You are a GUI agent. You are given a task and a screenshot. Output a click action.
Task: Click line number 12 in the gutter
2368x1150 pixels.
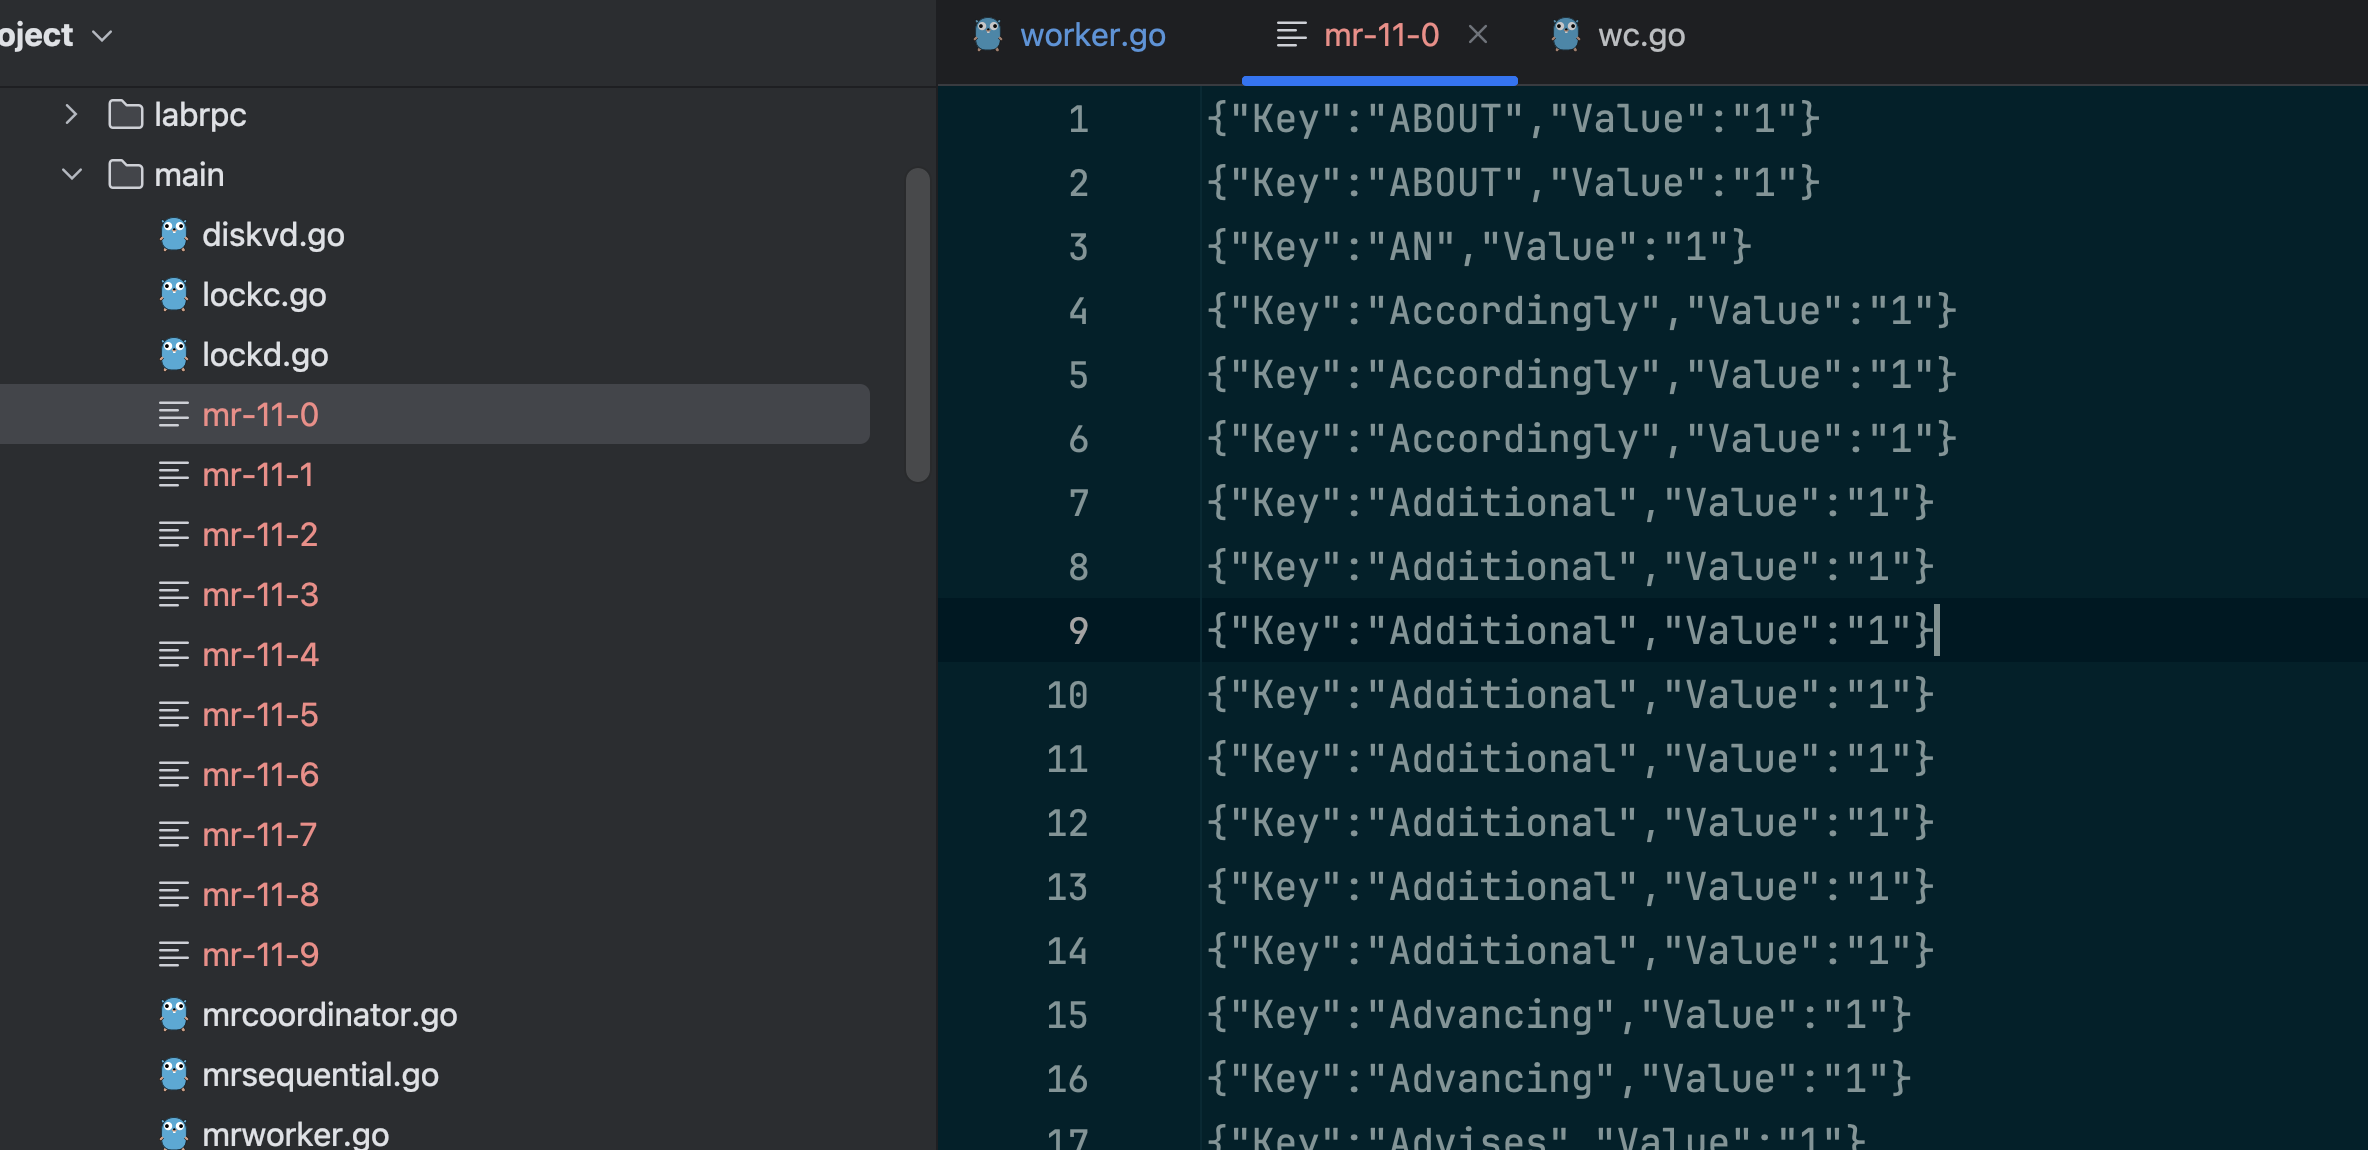pos(1066,823)
